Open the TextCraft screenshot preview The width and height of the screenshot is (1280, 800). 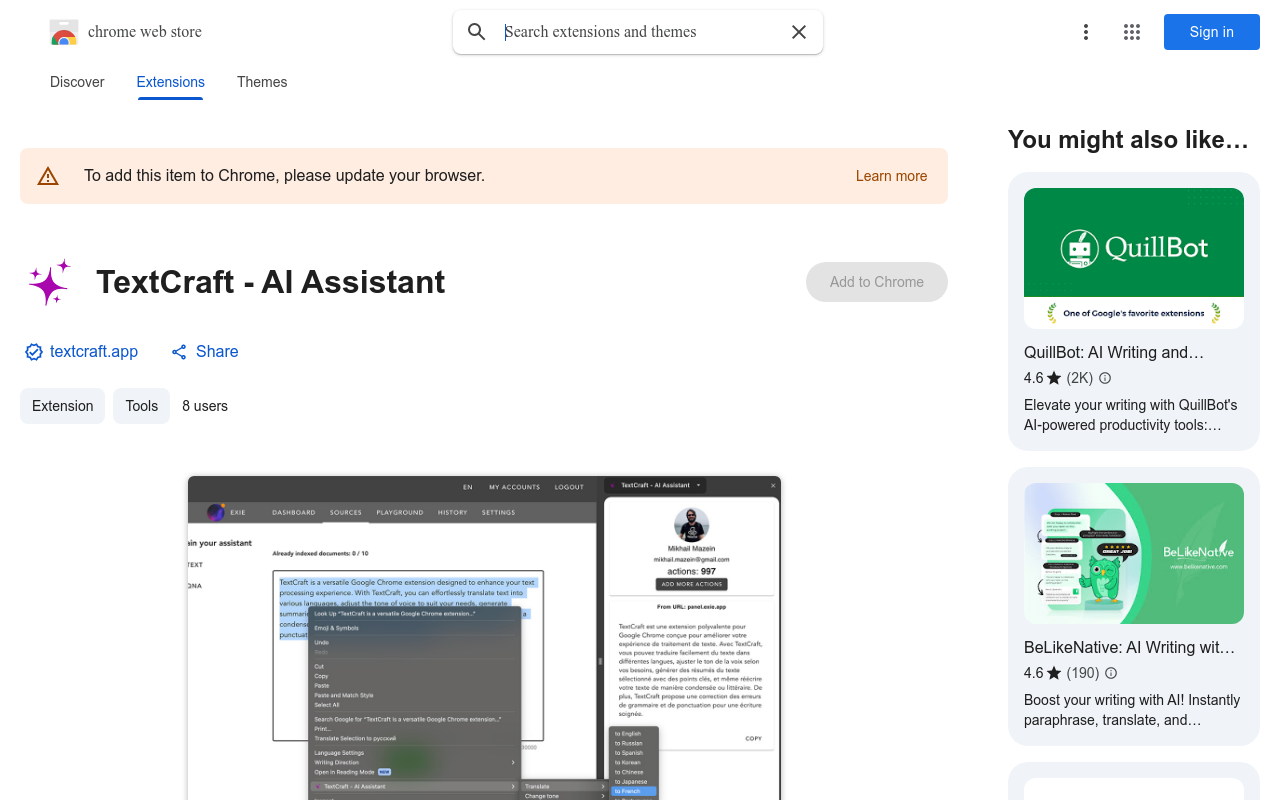click(x=484, y=637)
